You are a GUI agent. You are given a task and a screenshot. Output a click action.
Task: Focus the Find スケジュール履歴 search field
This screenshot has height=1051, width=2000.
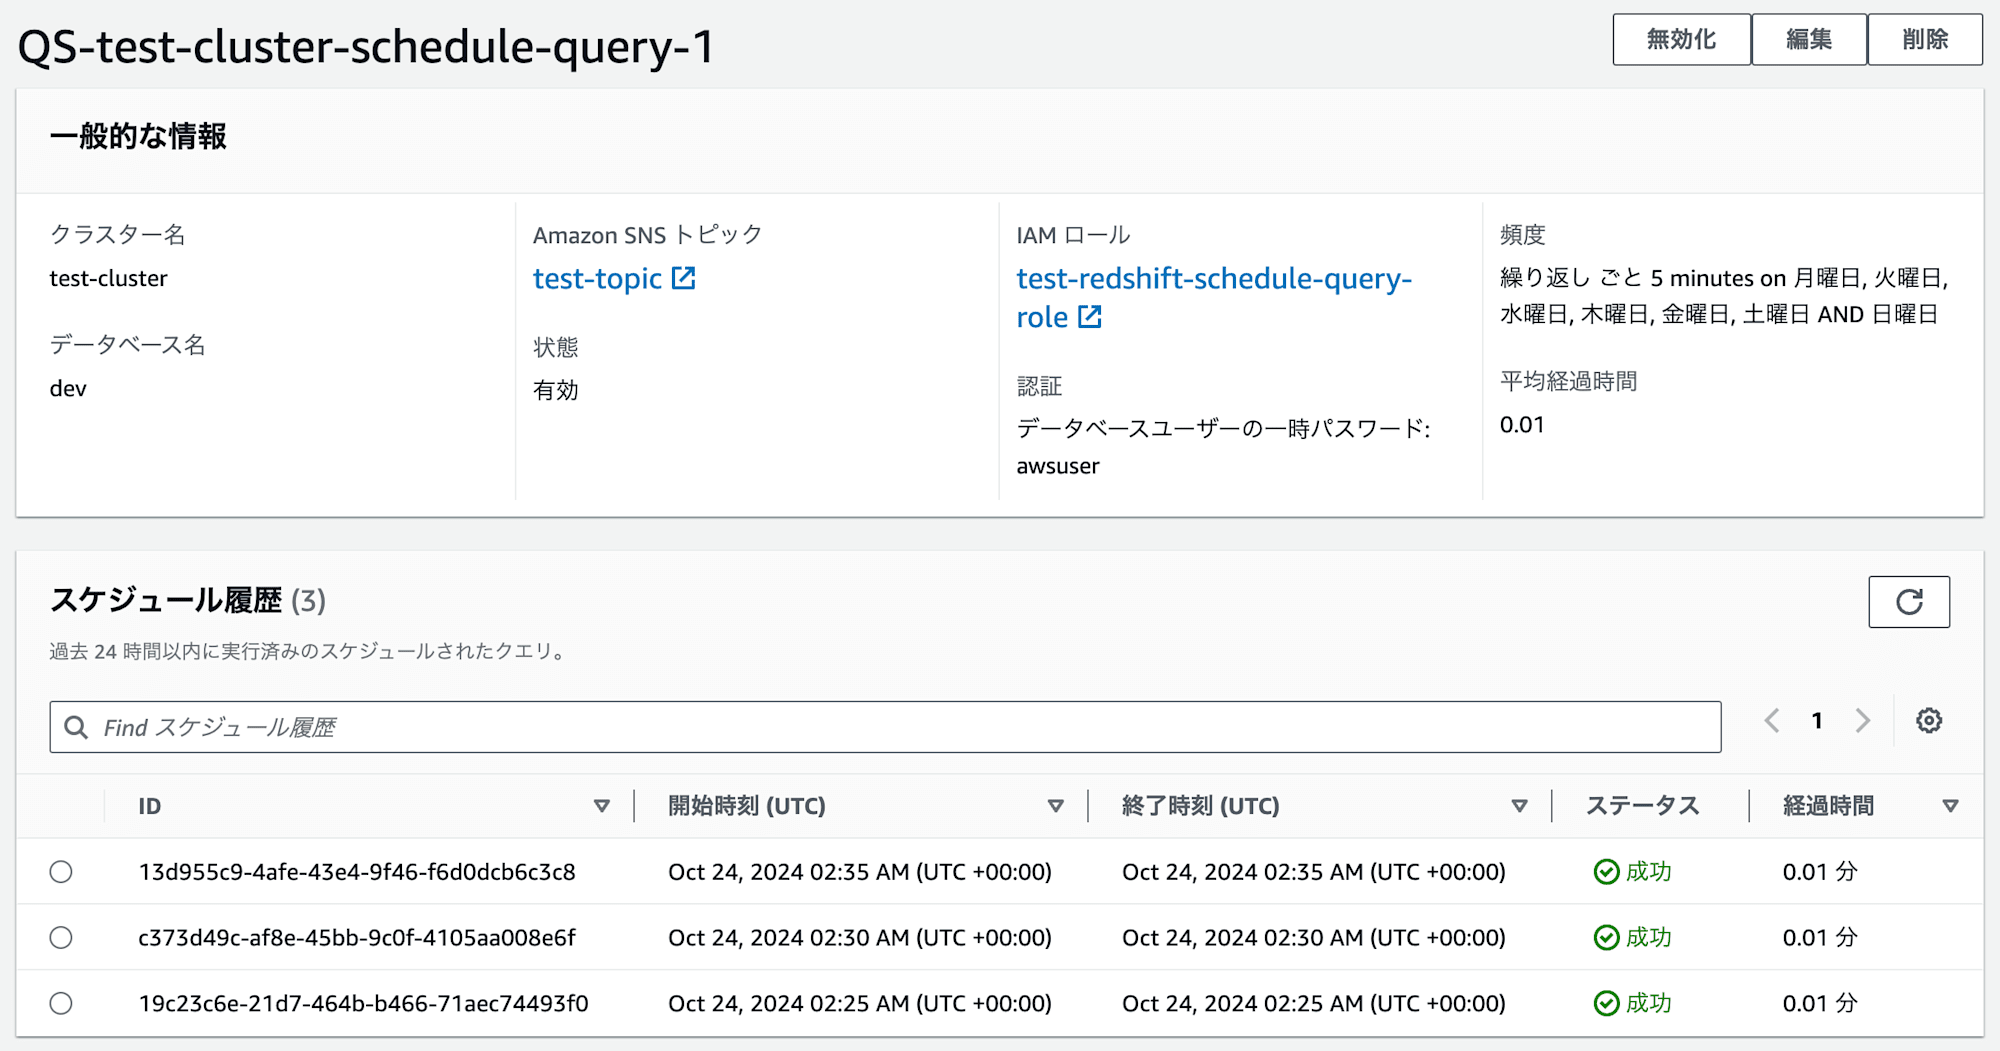click(885, 727)
